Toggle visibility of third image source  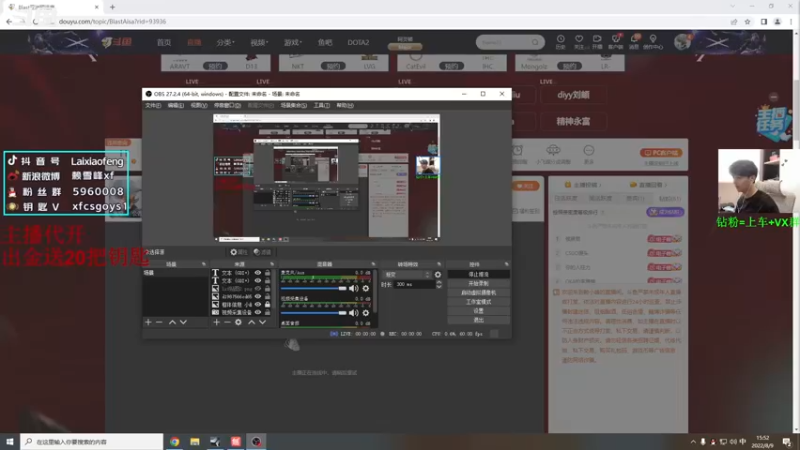click(258, 288)
